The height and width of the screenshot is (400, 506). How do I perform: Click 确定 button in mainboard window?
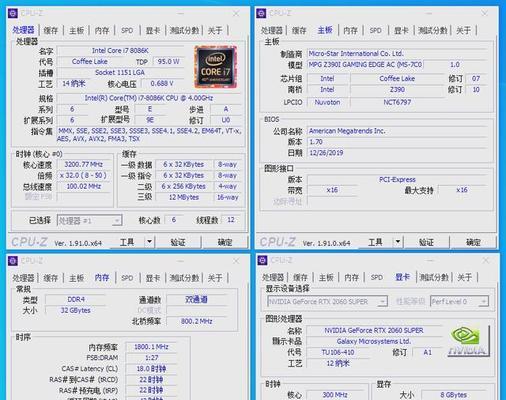point(473,242)
